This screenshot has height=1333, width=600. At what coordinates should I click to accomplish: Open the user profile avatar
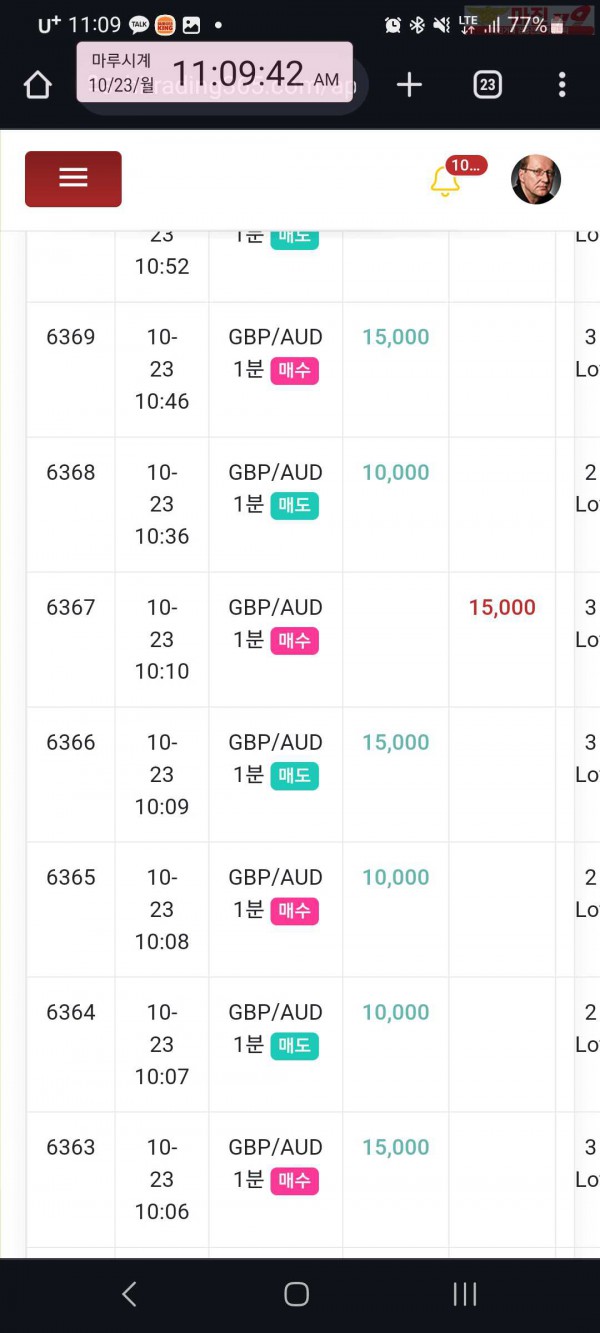[x=536, y=180]
